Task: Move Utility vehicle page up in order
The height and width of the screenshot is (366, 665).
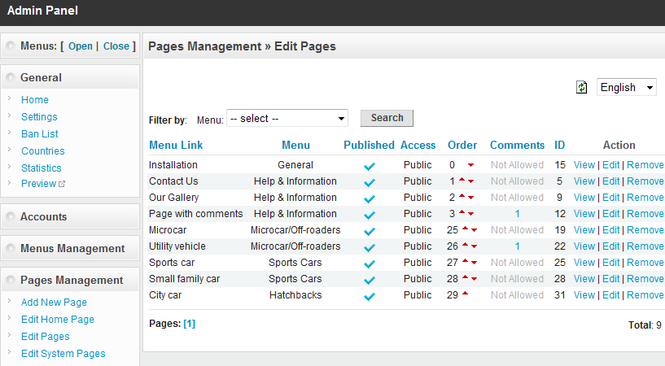Action: [x=465, y=245]
